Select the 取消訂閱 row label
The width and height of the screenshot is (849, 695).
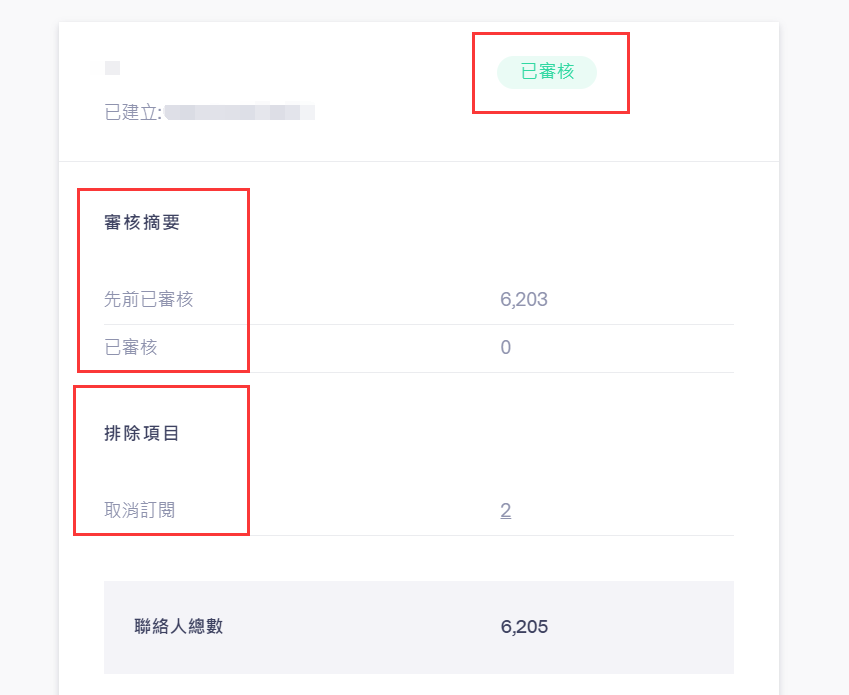coord(139,511)
